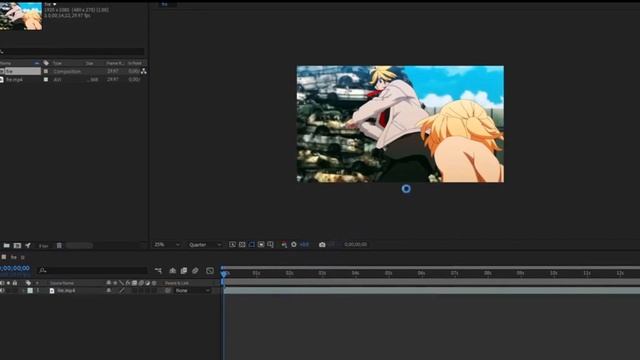This screenshot has width=640, height=360.
Task: Click the Lock column header icon
Action: (x=15, y=283)
